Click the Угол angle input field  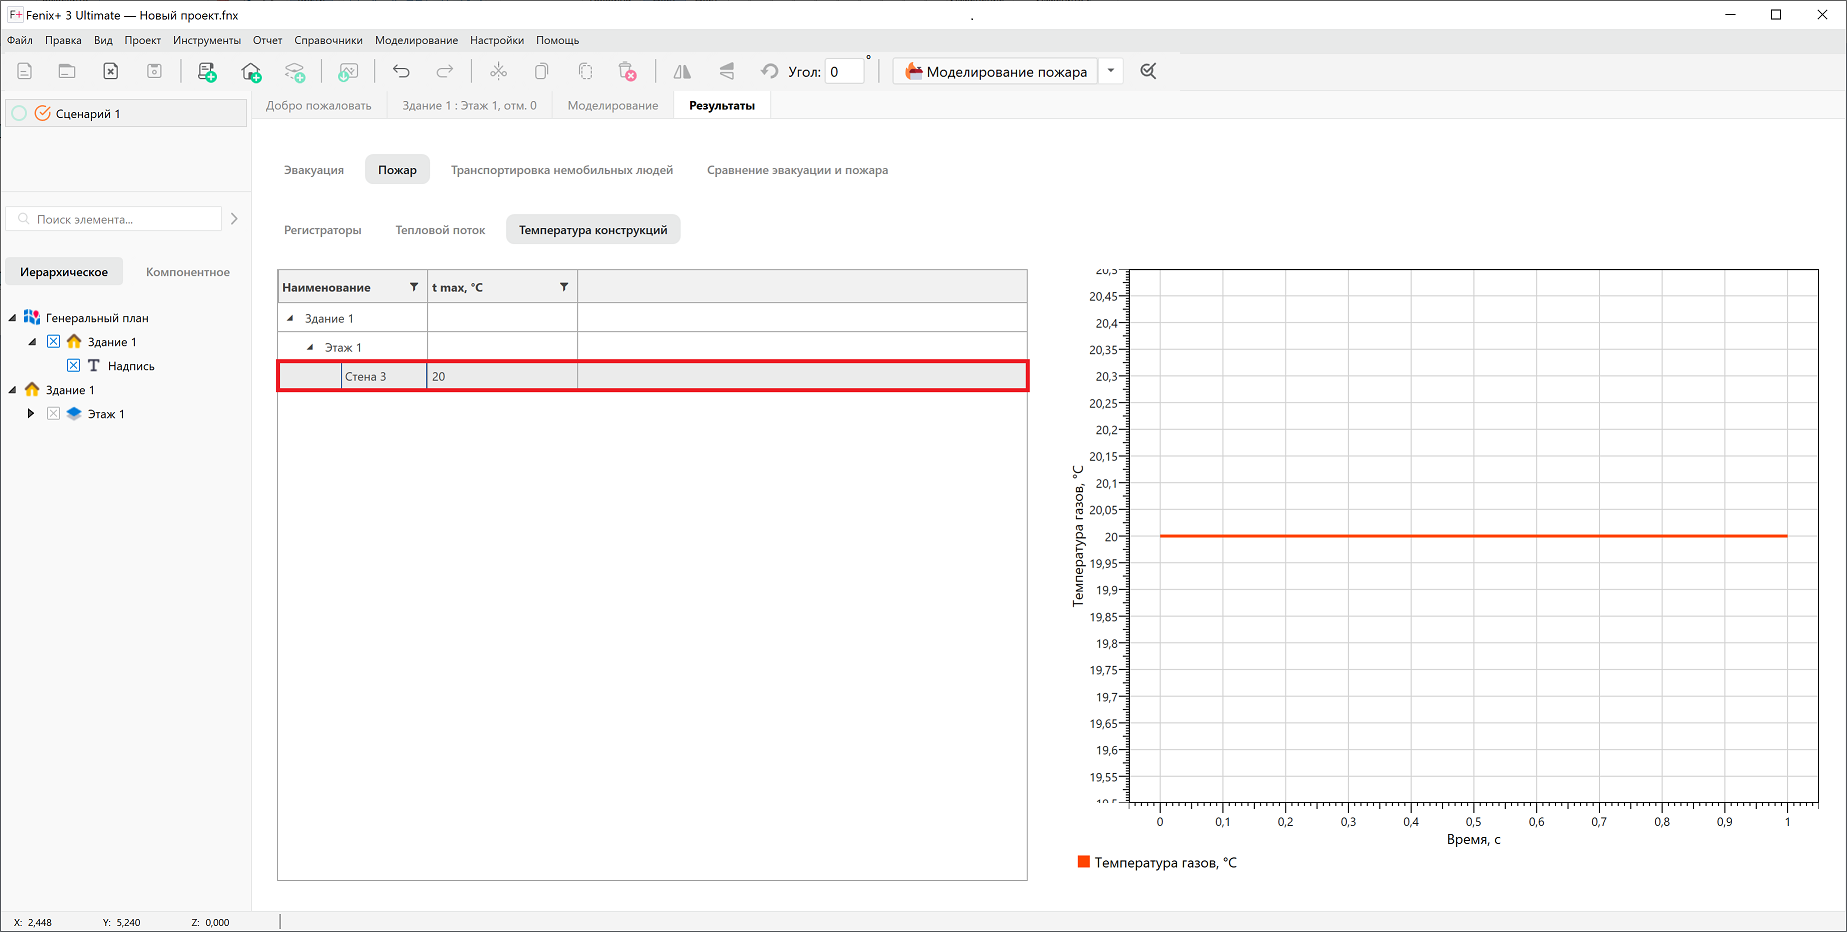pos(844,71)
